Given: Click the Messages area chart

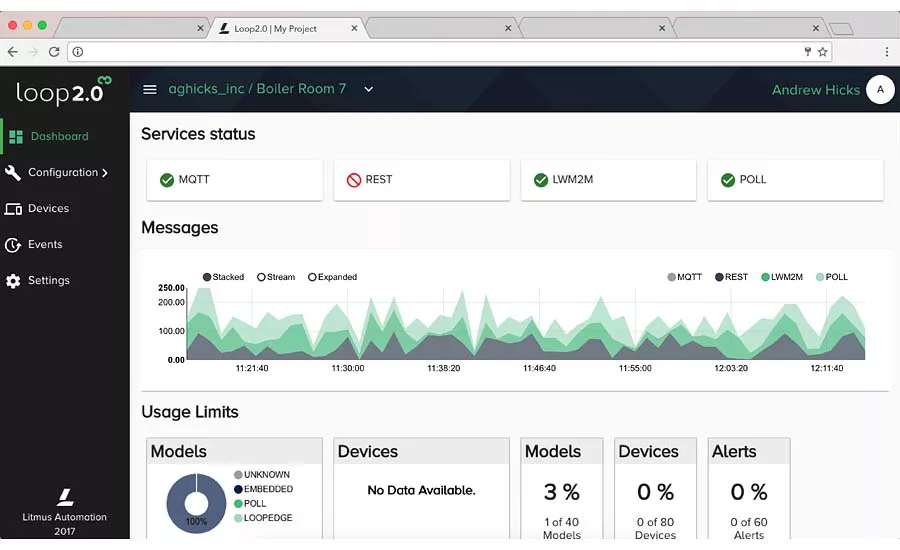Looking at the screenshot, I should [x=526, y=324].
